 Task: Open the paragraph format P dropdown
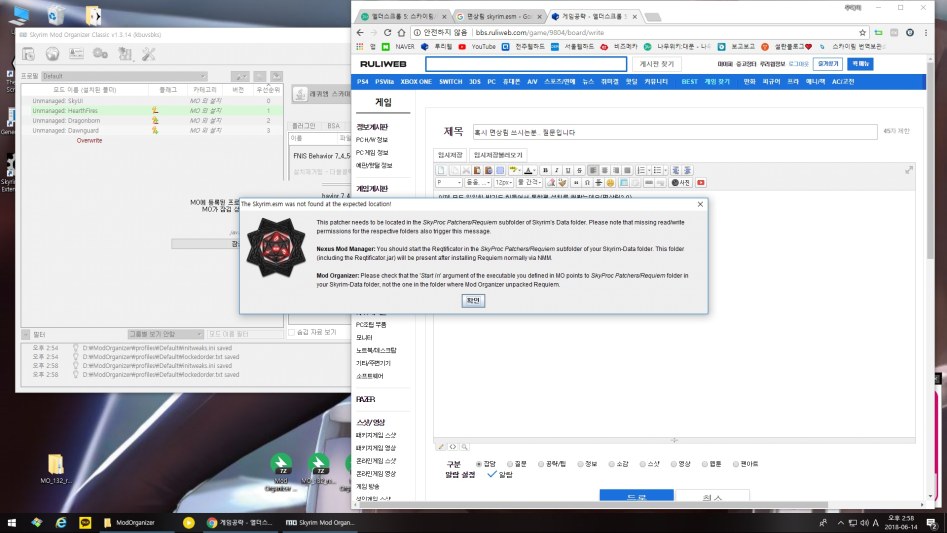click(x=450, y=183)
